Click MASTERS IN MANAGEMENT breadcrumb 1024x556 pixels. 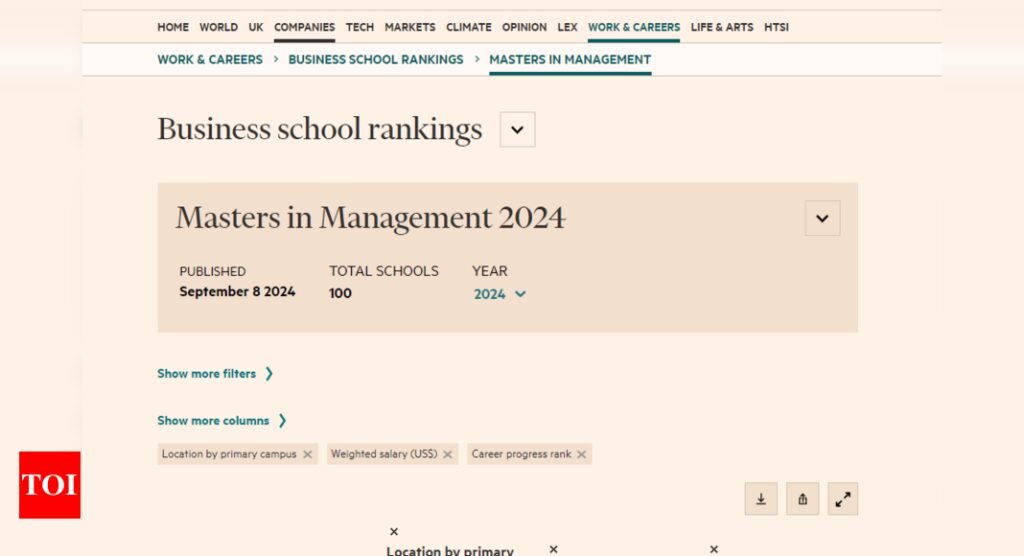[x=569, y=59]
